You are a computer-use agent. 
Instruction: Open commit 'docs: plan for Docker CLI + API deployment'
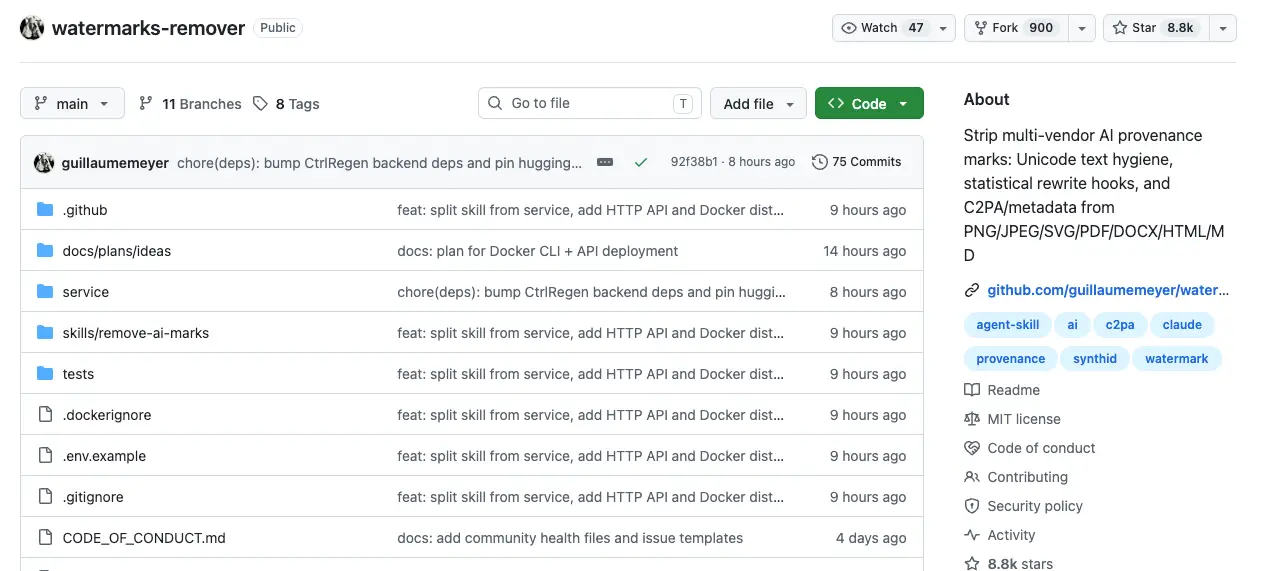(x=538, y=251)
